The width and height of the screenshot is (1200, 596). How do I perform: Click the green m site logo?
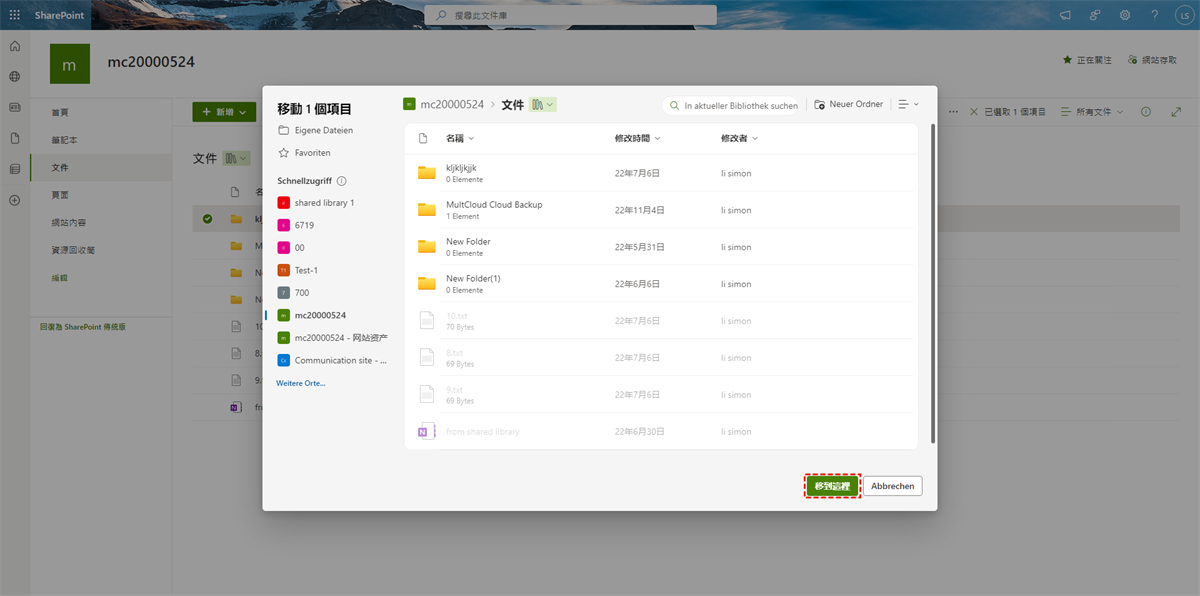click(x=69, y=64)
